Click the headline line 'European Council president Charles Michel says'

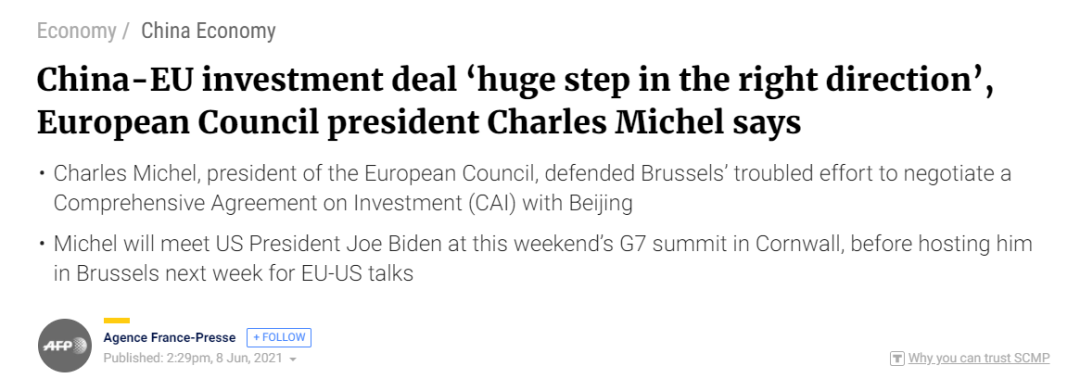pos(419,122)
